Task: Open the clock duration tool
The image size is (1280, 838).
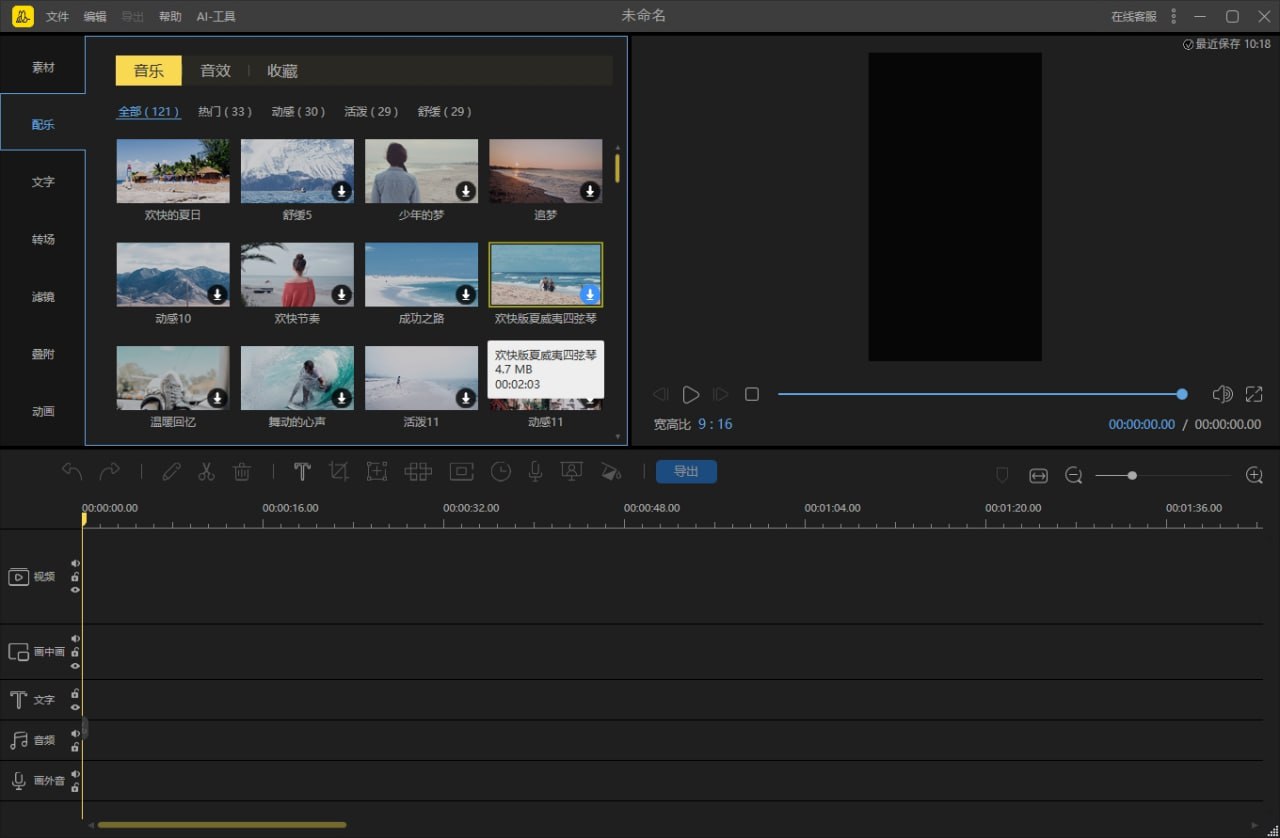Action: [x=499, y=472]
